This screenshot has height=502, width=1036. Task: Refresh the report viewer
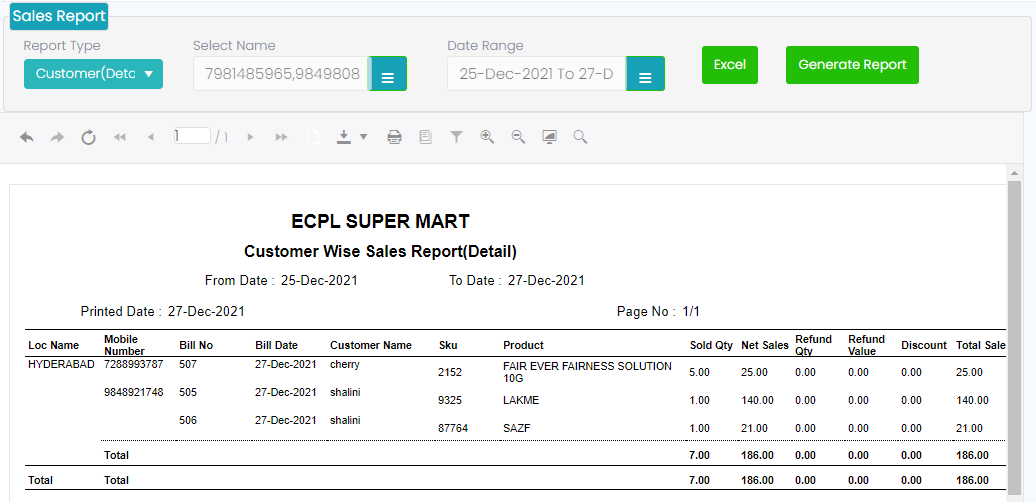[x=88, y=137]
